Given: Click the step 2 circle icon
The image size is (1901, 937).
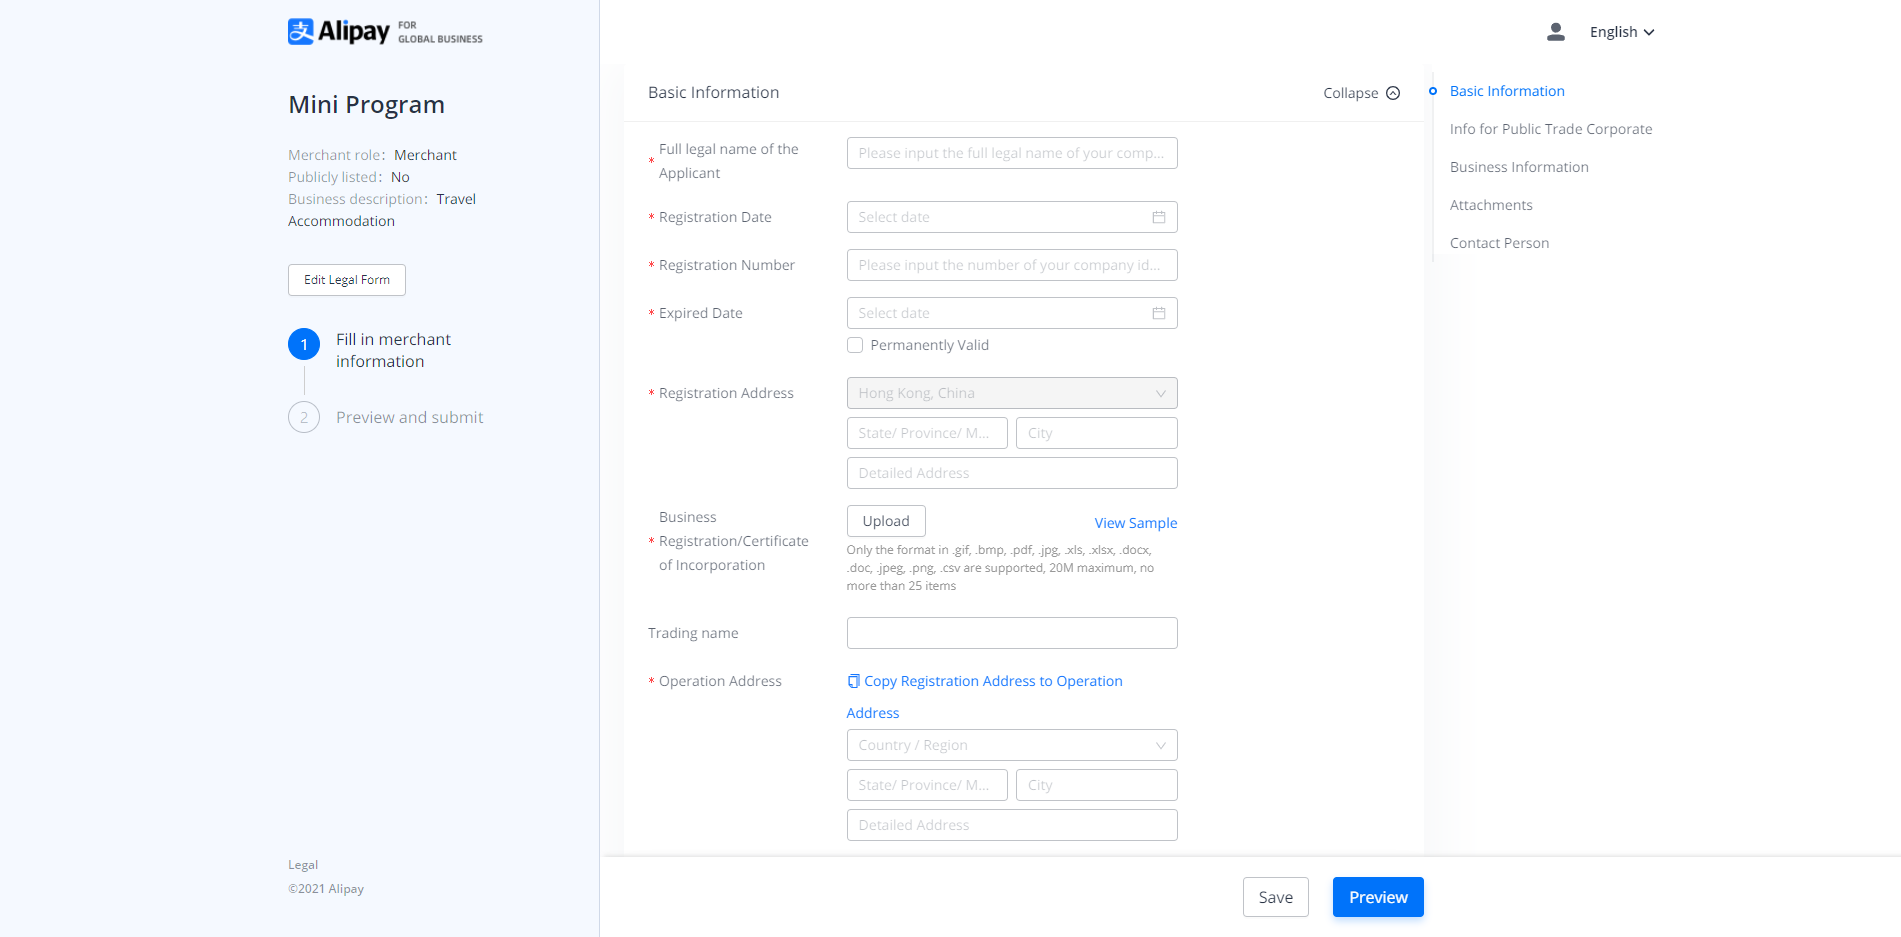Looking at the screenshot, I should pyautogui.click(x=304, y=417).
